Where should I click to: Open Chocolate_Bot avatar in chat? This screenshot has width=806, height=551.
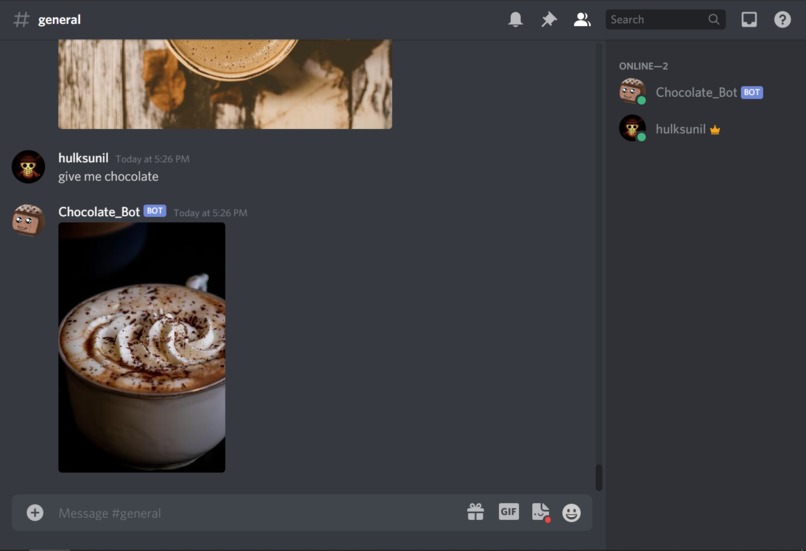pyautogui.click(x=28, y=220)
